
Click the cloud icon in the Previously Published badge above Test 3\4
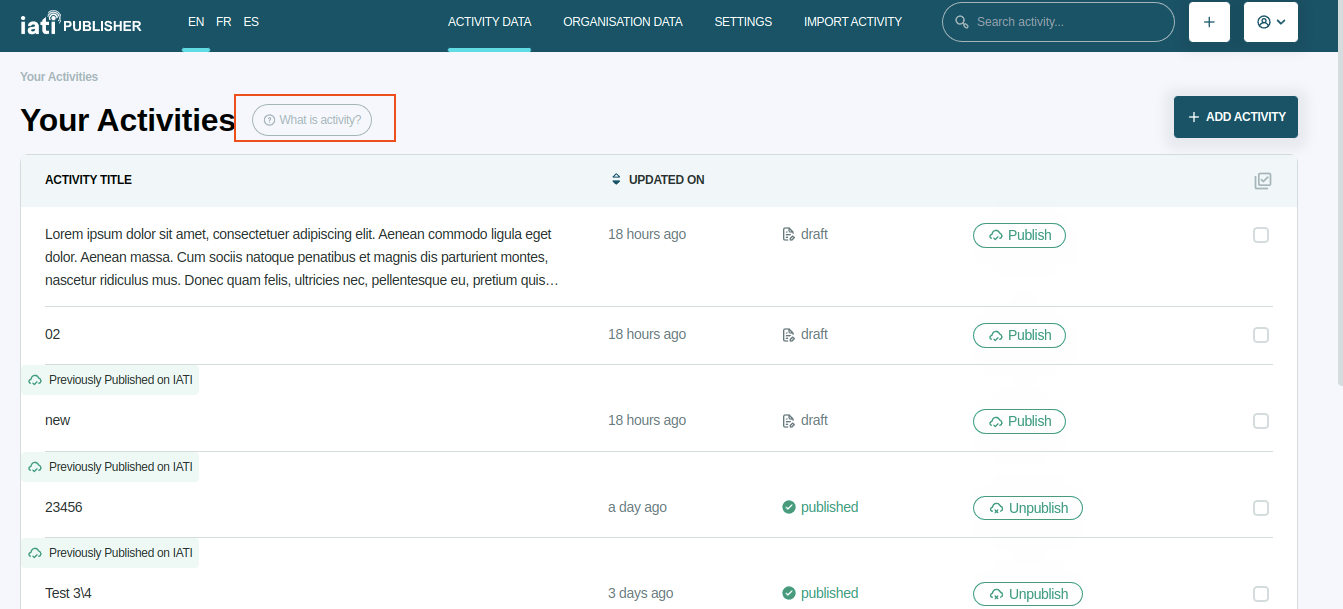tap(35, 553)
